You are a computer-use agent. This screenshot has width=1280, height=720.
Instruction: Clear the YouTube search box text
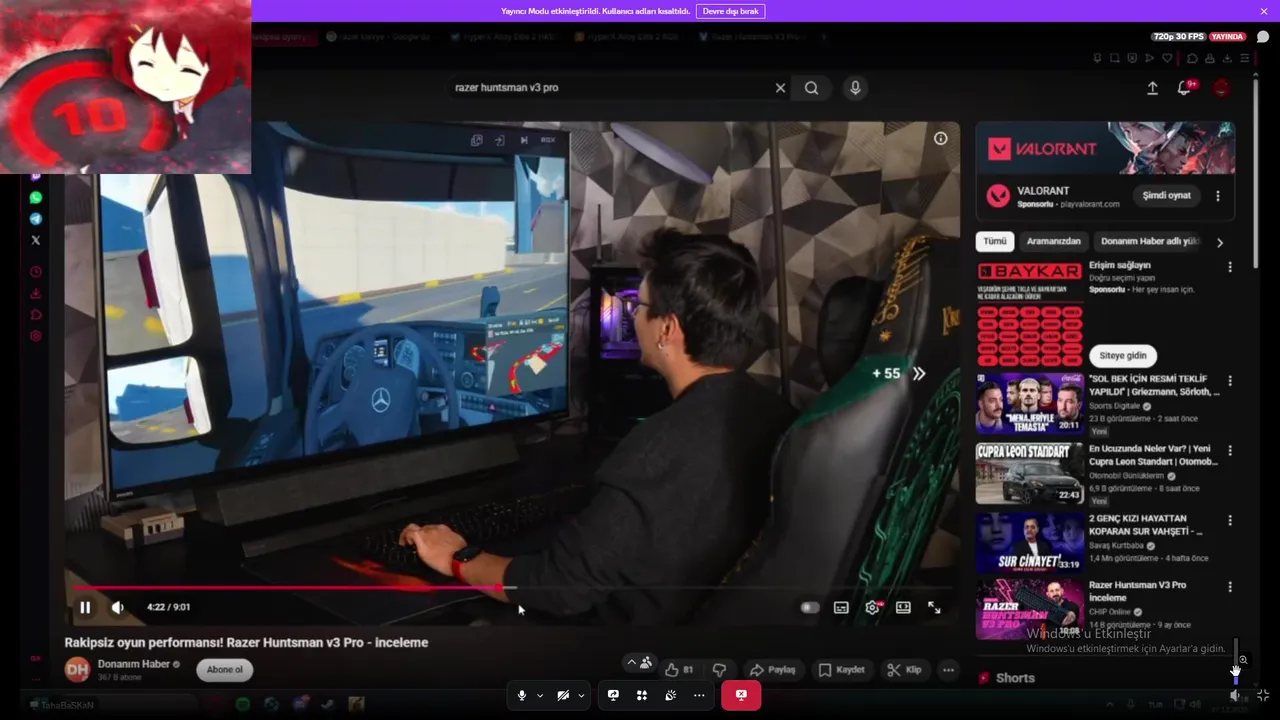coord(780,88)
